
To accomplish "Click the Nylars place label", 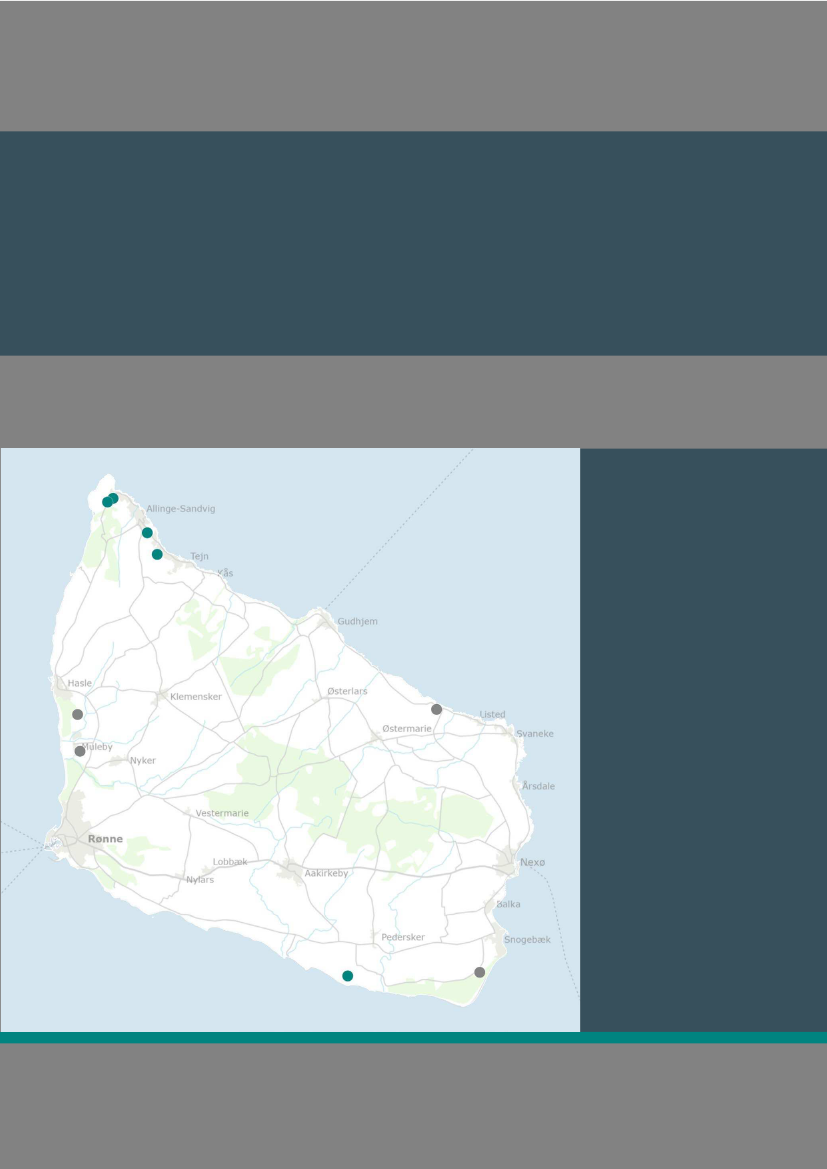I will point(200,880).
